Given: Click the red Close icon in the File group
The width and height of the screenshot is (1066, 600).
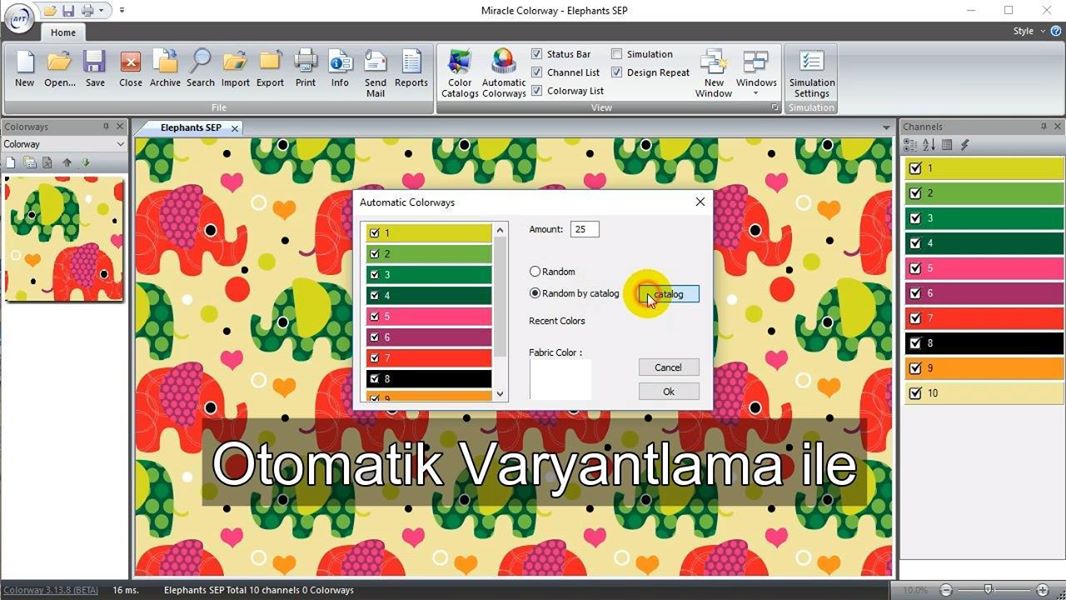Looking at the screenshot, I should point(130,69).
